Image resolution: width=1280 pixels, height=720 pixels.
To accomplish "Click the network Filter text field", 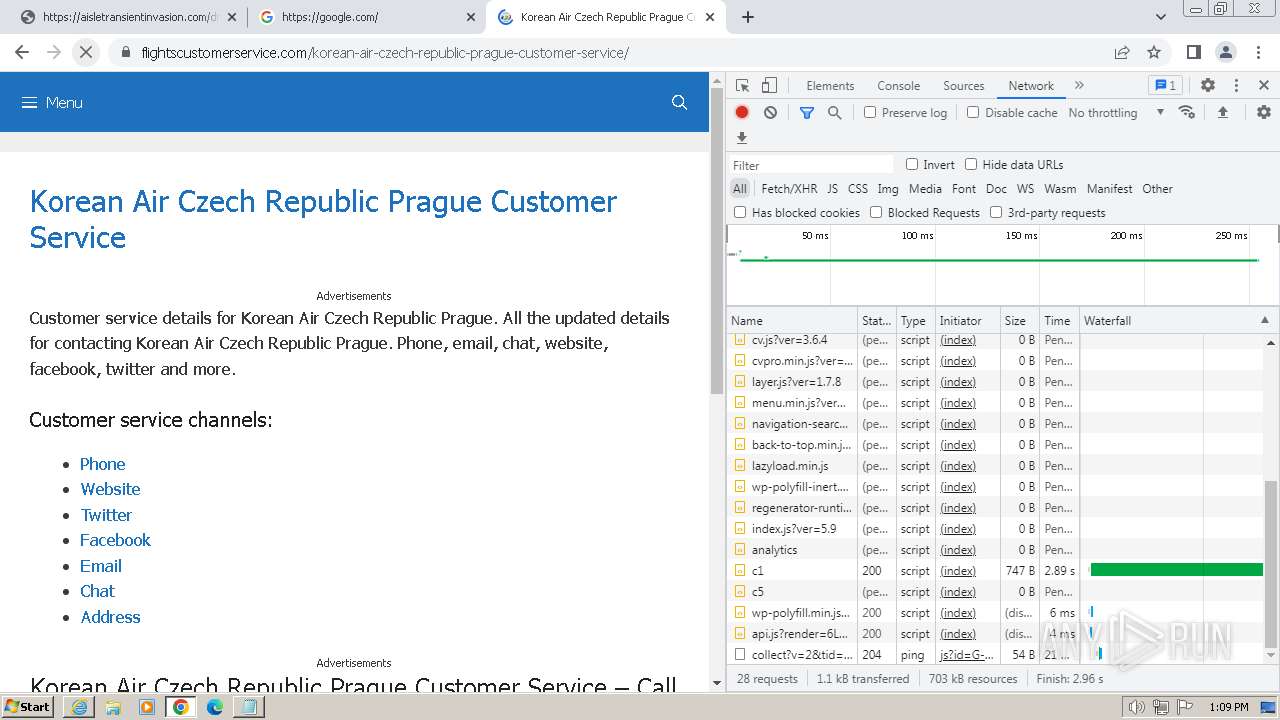I will [x=810, y=165].
